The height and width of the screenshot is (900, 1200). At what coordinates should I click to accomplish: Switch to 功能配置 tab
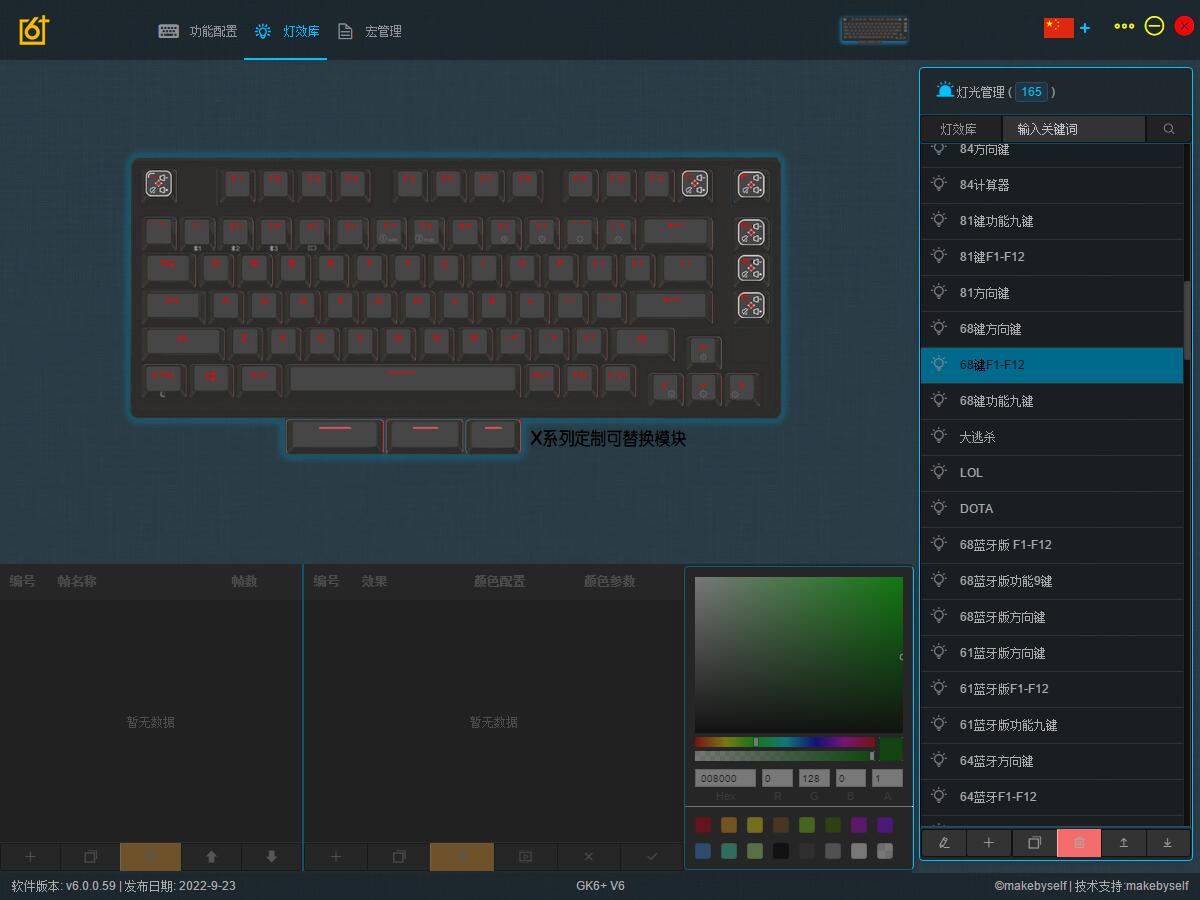[198, 31]
